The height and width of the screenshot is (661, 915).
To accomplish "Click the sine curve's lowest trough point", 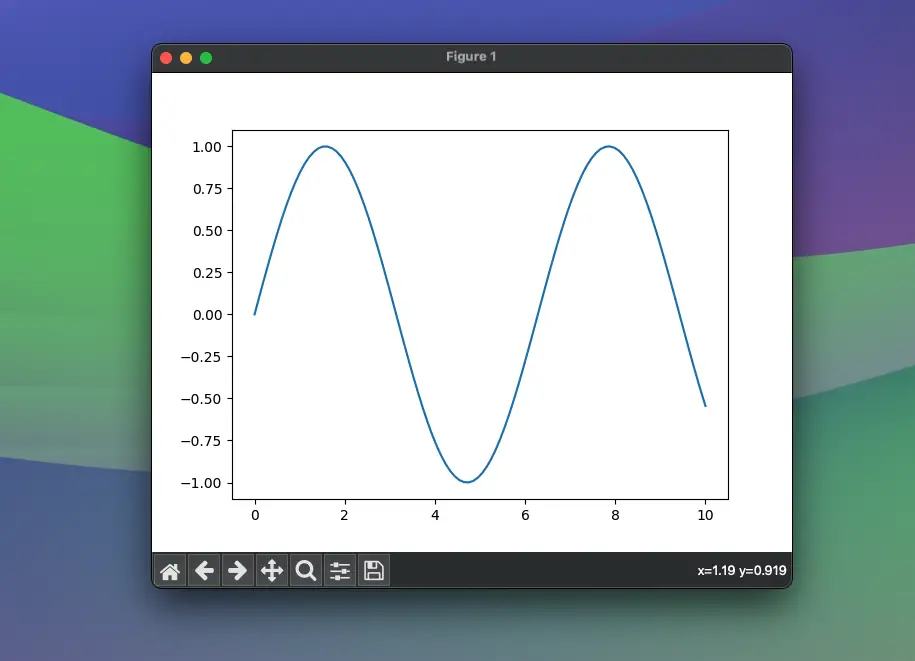I will [x=467, y=482].
